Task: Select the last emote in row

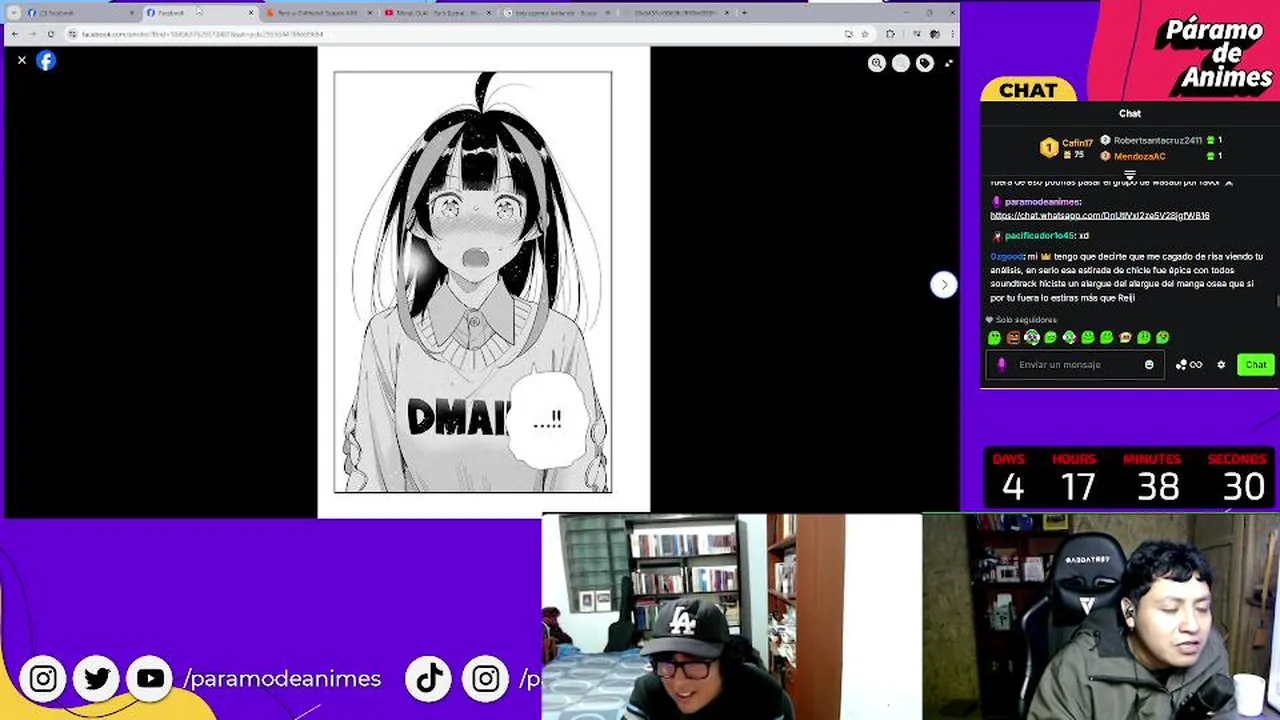Action: pos(1163,338)
